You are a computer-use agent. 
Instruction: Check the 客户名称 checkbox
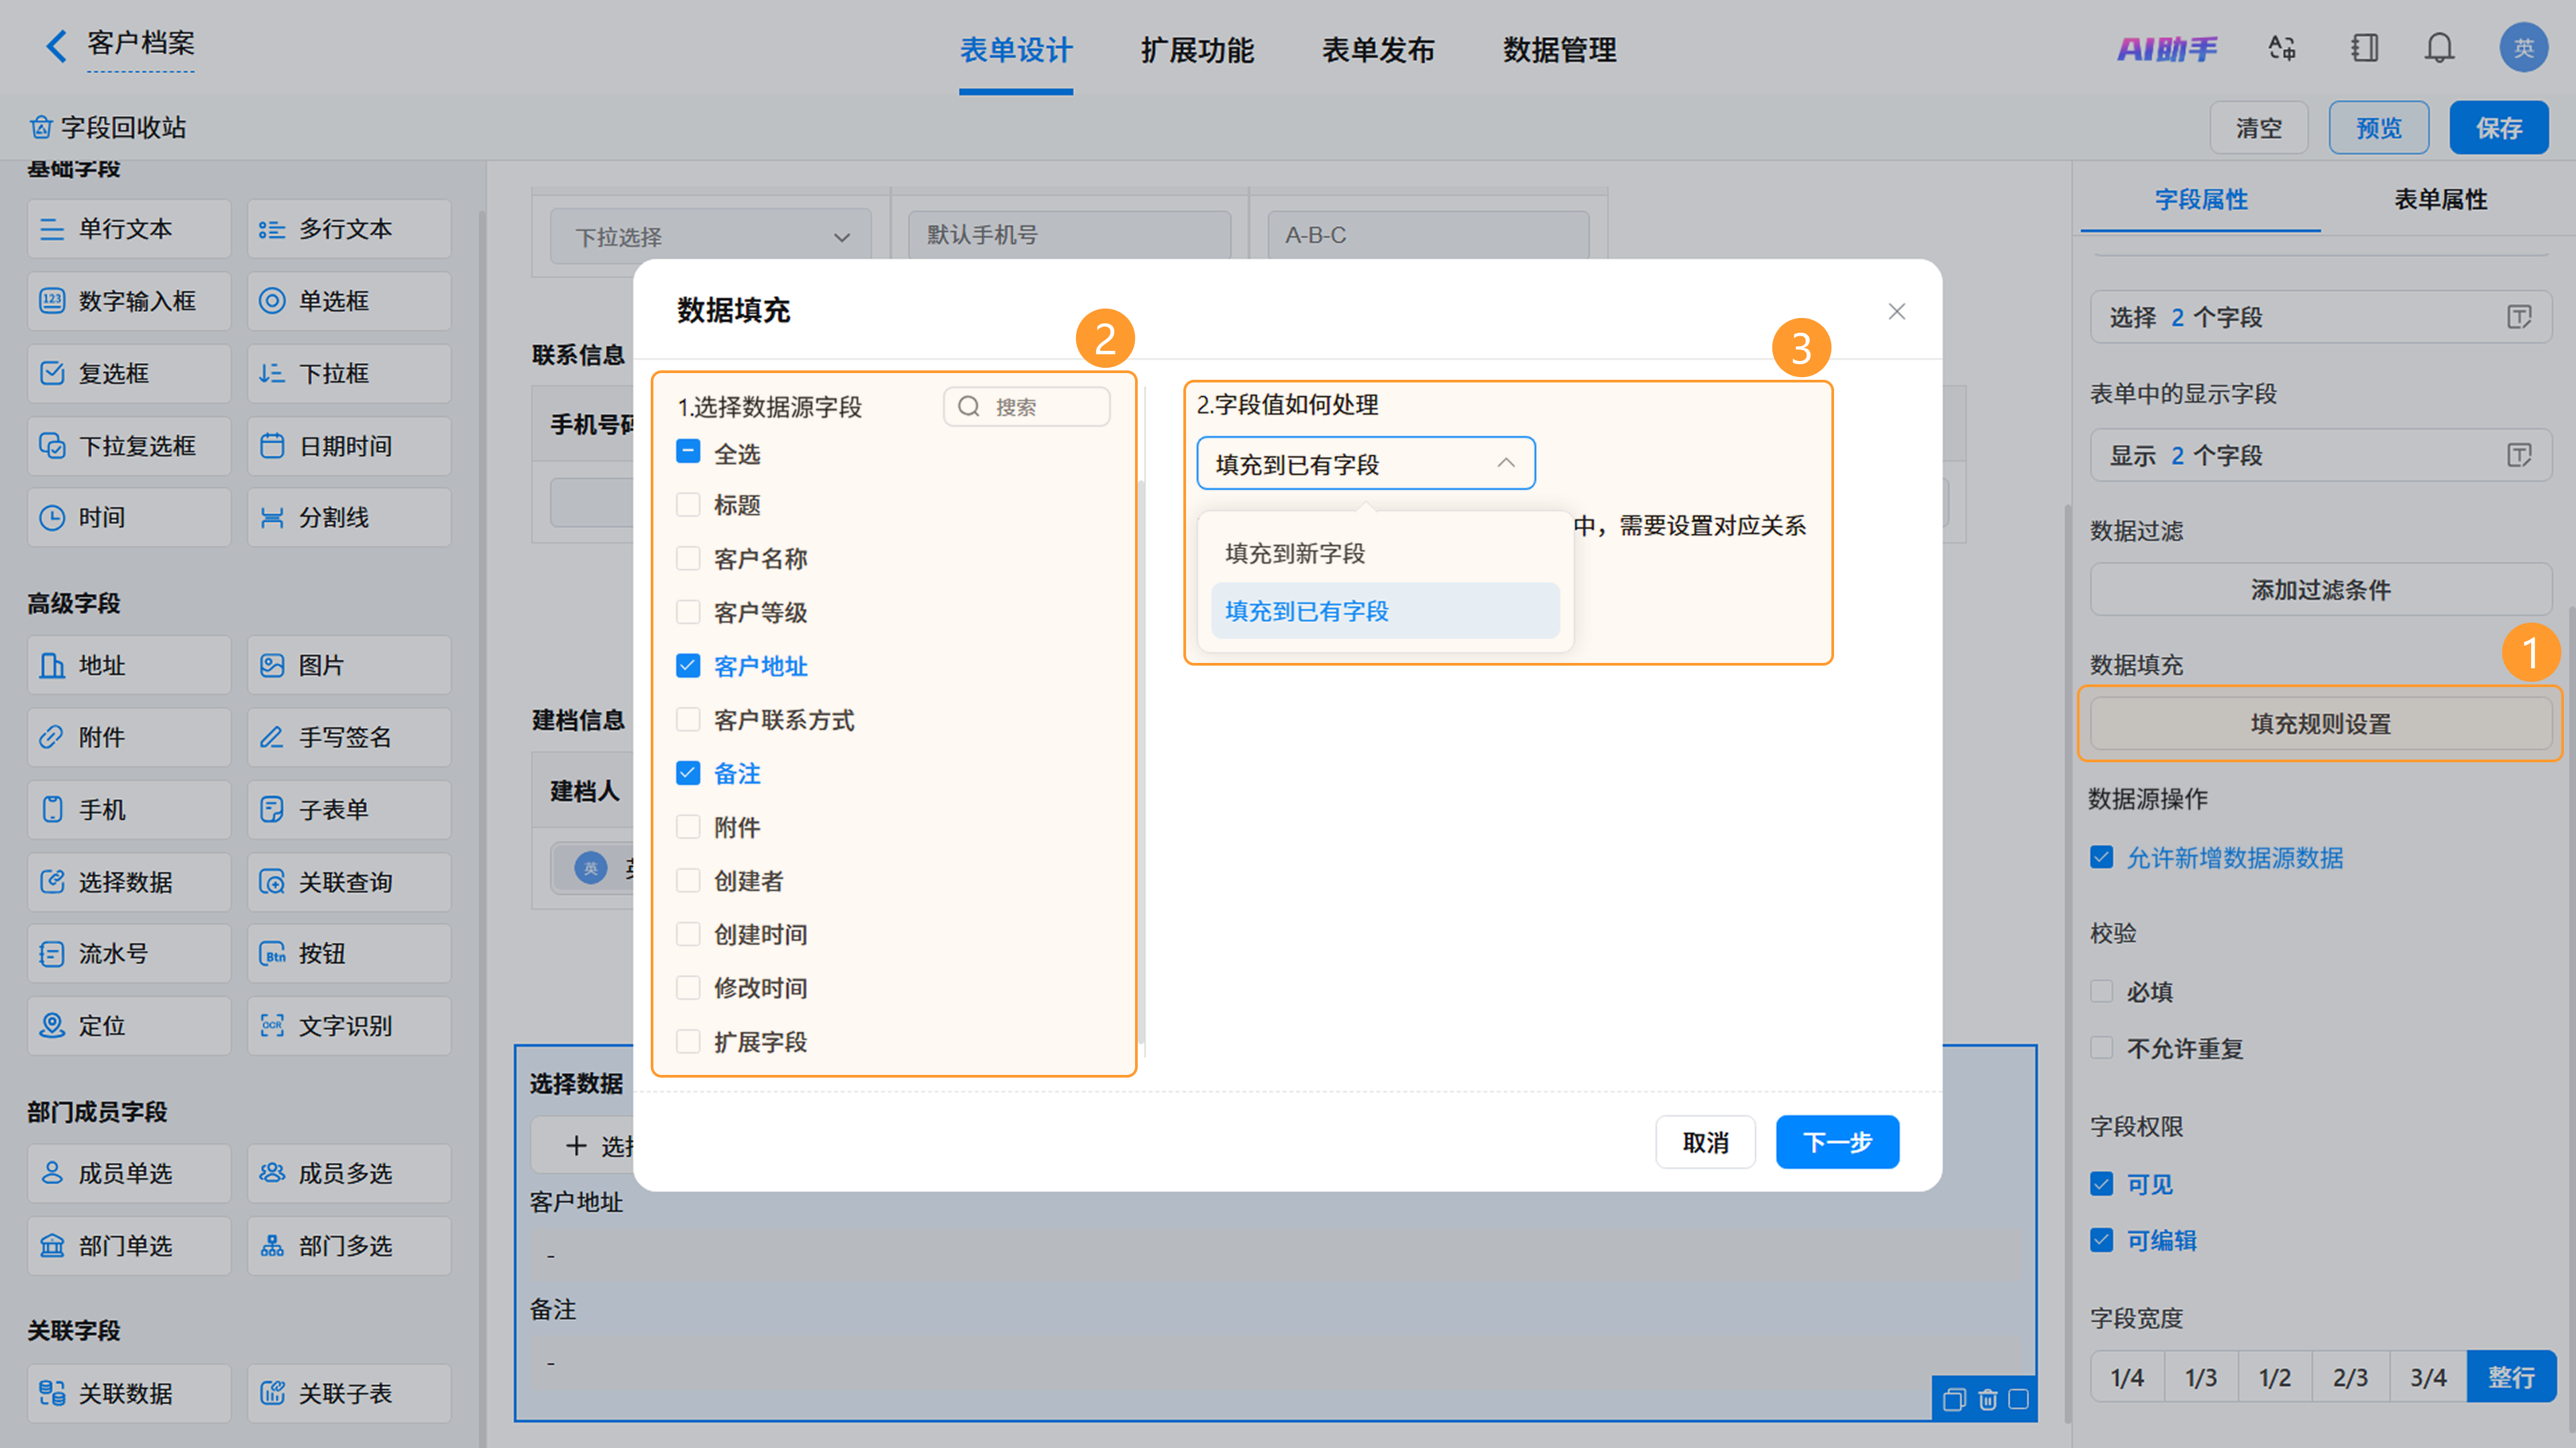click(x=688, y=558)
